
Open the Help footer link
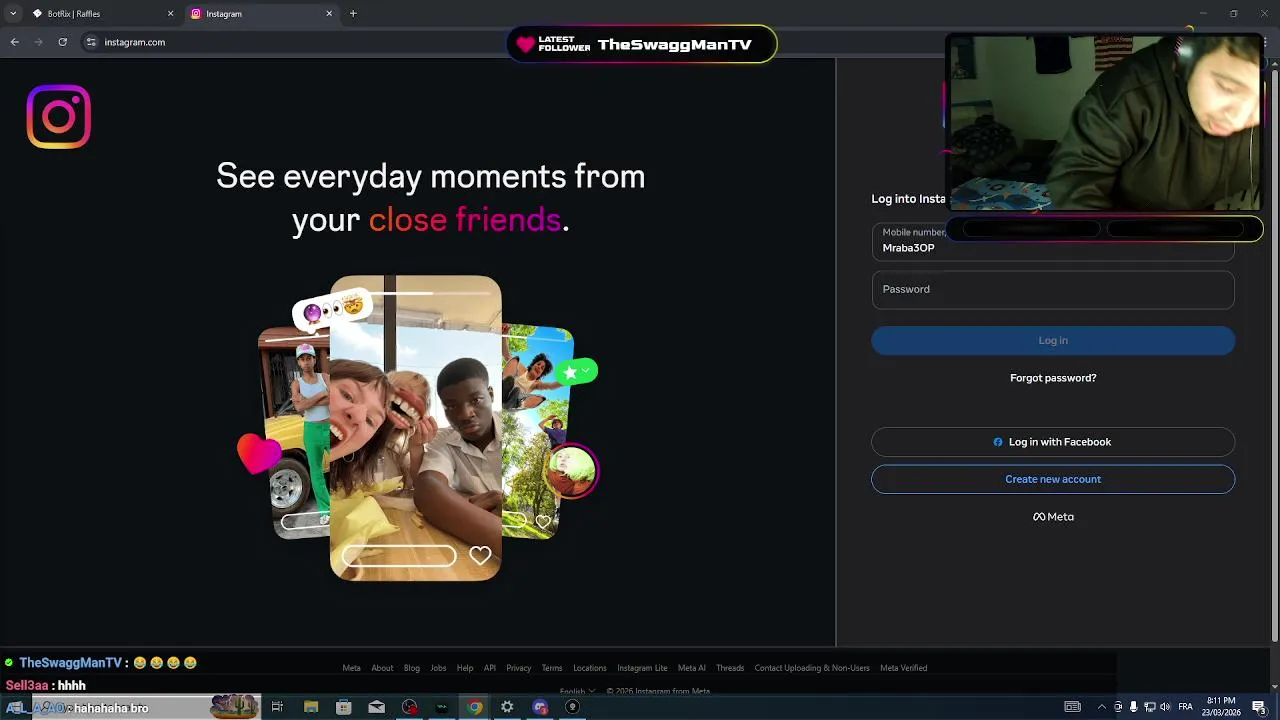[465, 668]
